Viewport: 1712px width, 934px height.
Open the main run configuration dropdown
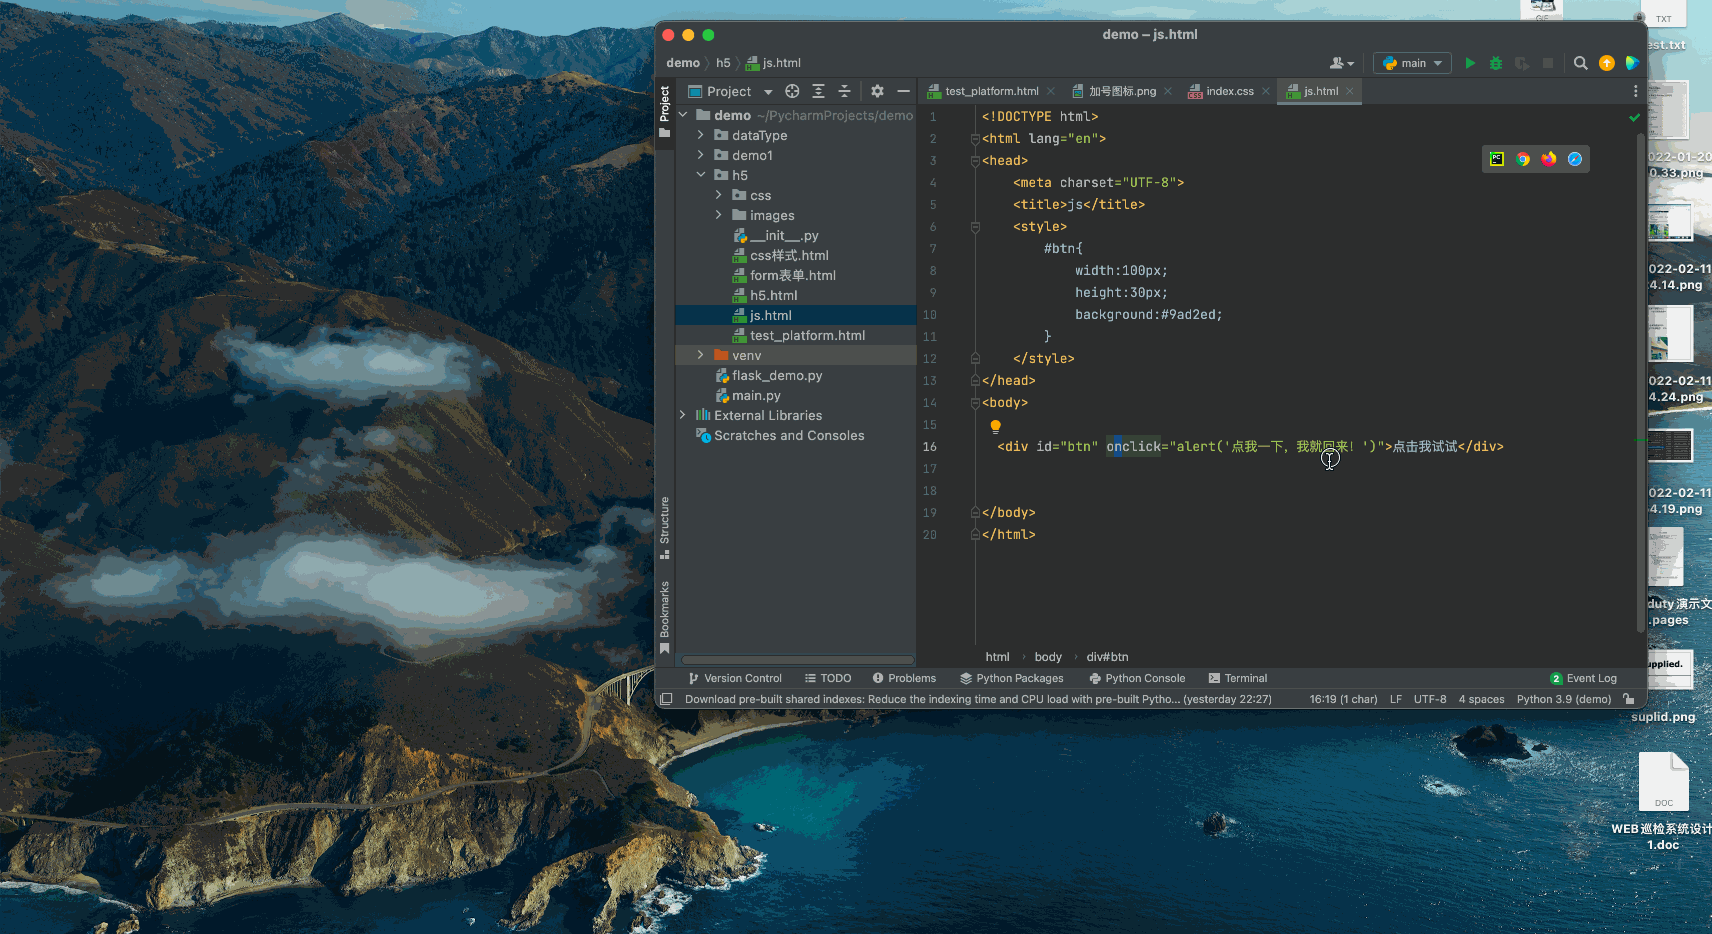coord(1412,63)
